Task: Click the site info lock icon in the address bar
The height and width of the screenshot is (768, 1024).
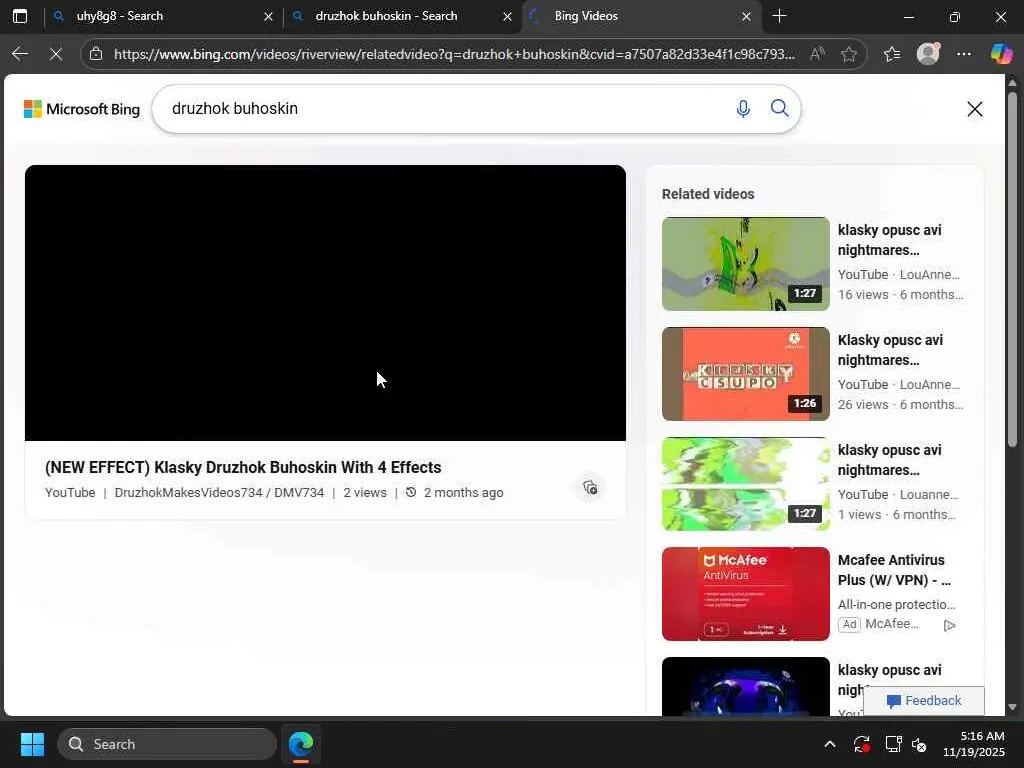Action: pyautogui.click(x=96, y=54)
